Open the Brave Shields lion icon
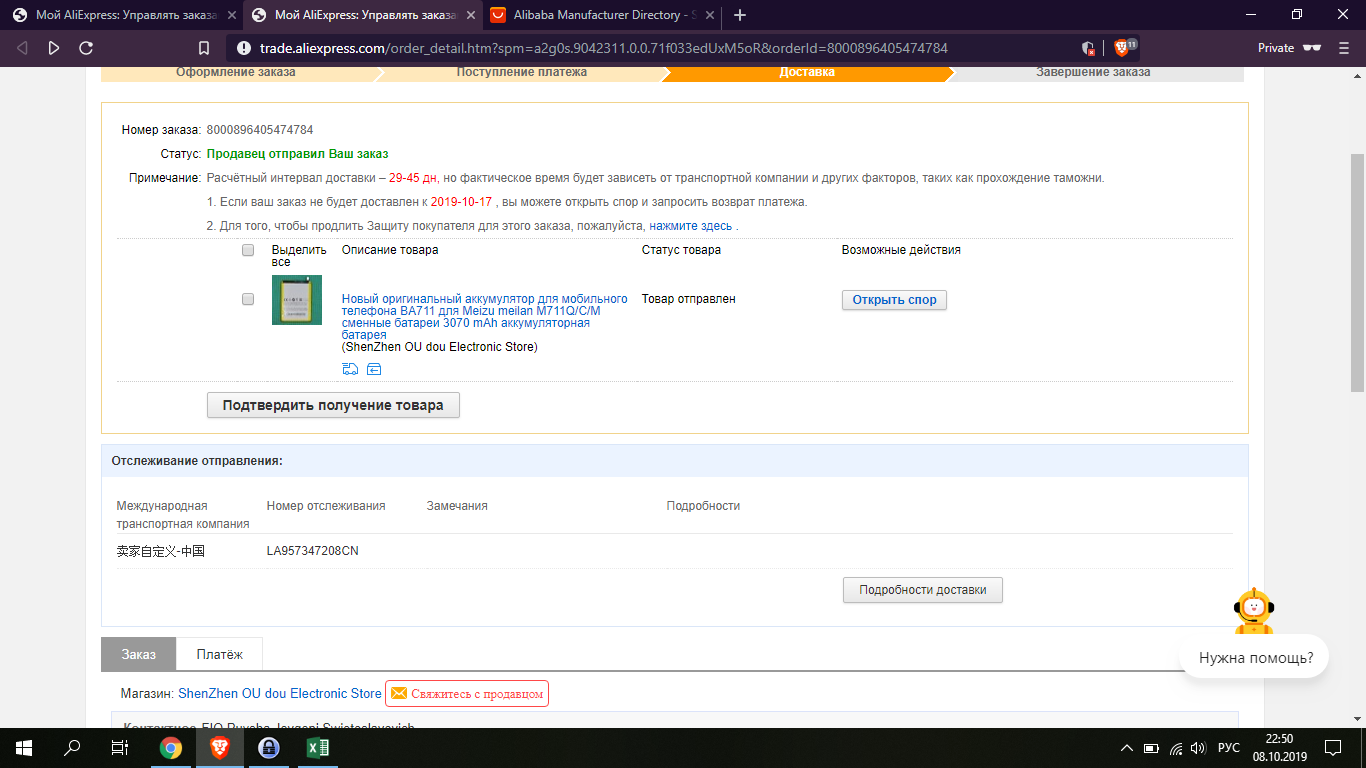Image resolution: width=1366 pixels, height=768 pixels. [x=1120, y=48]
